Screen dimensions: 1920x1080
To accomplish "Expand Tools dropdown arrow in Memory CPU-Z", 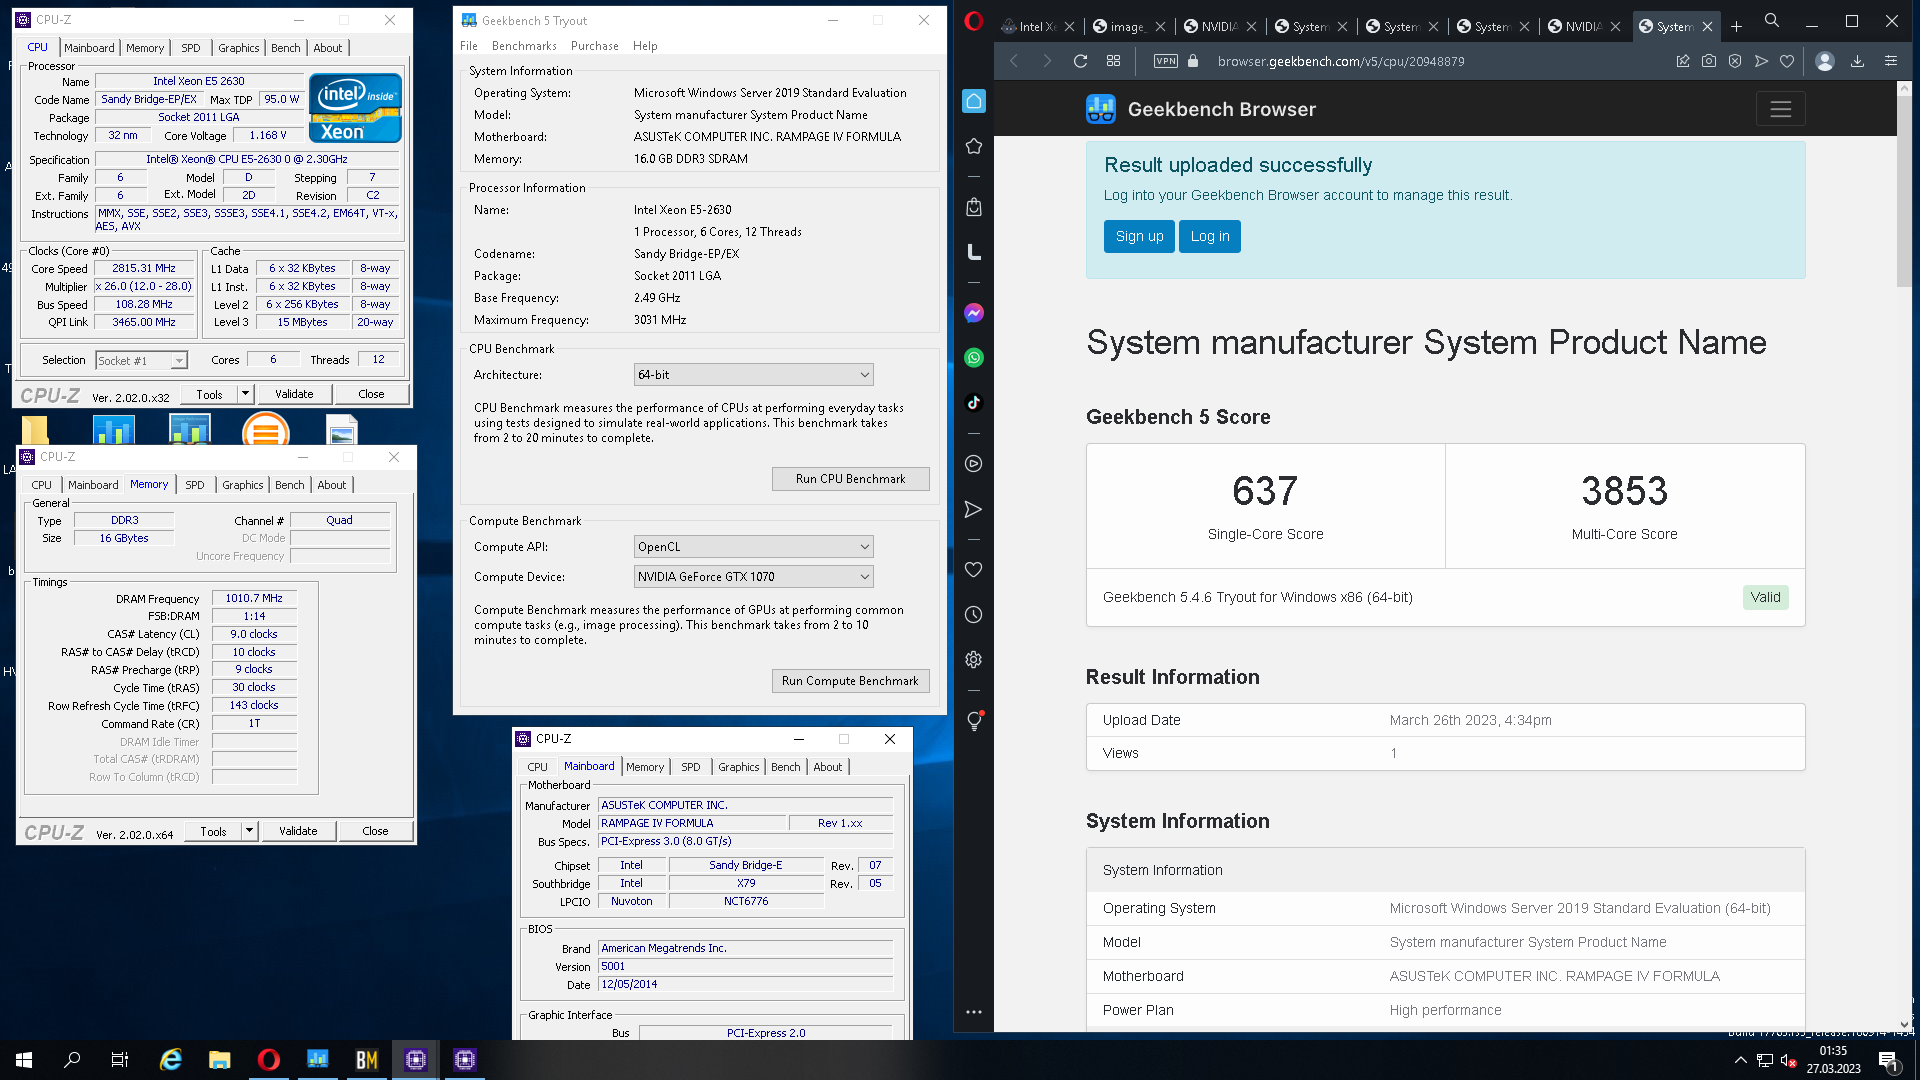I will [249, 831].
